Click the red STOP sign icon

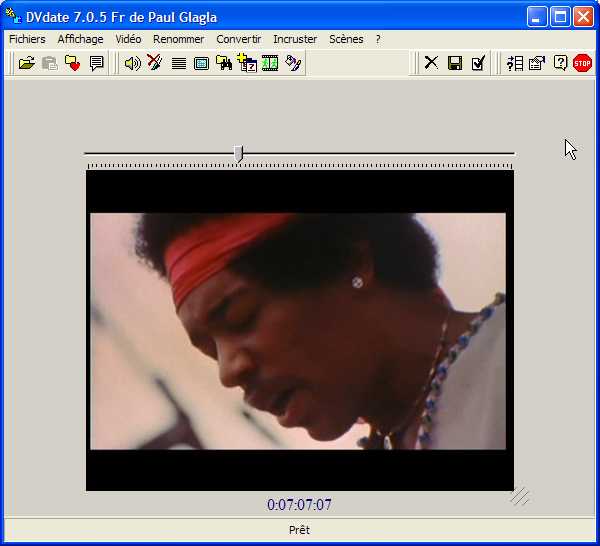coord(582,63)
